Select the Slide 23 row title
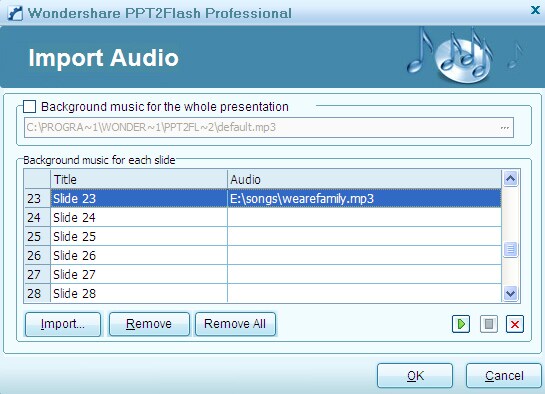Viewport: 545px width, 394px height. coord(139,198)
